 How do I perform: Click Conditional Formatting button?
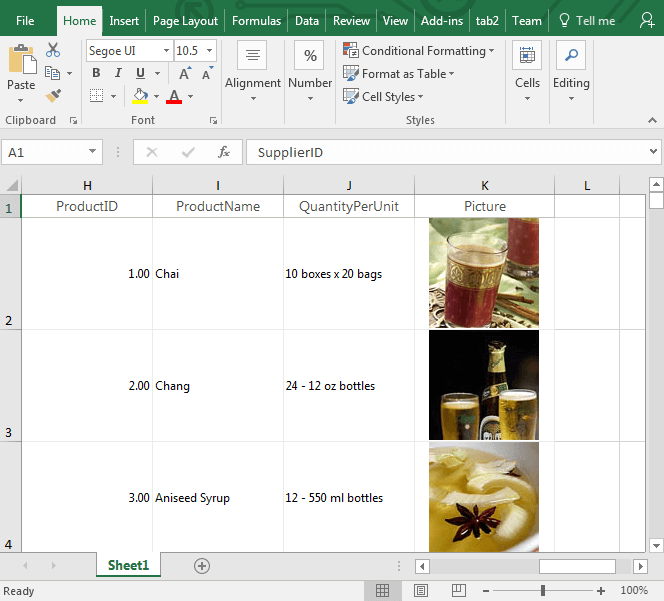click(418, 50)
